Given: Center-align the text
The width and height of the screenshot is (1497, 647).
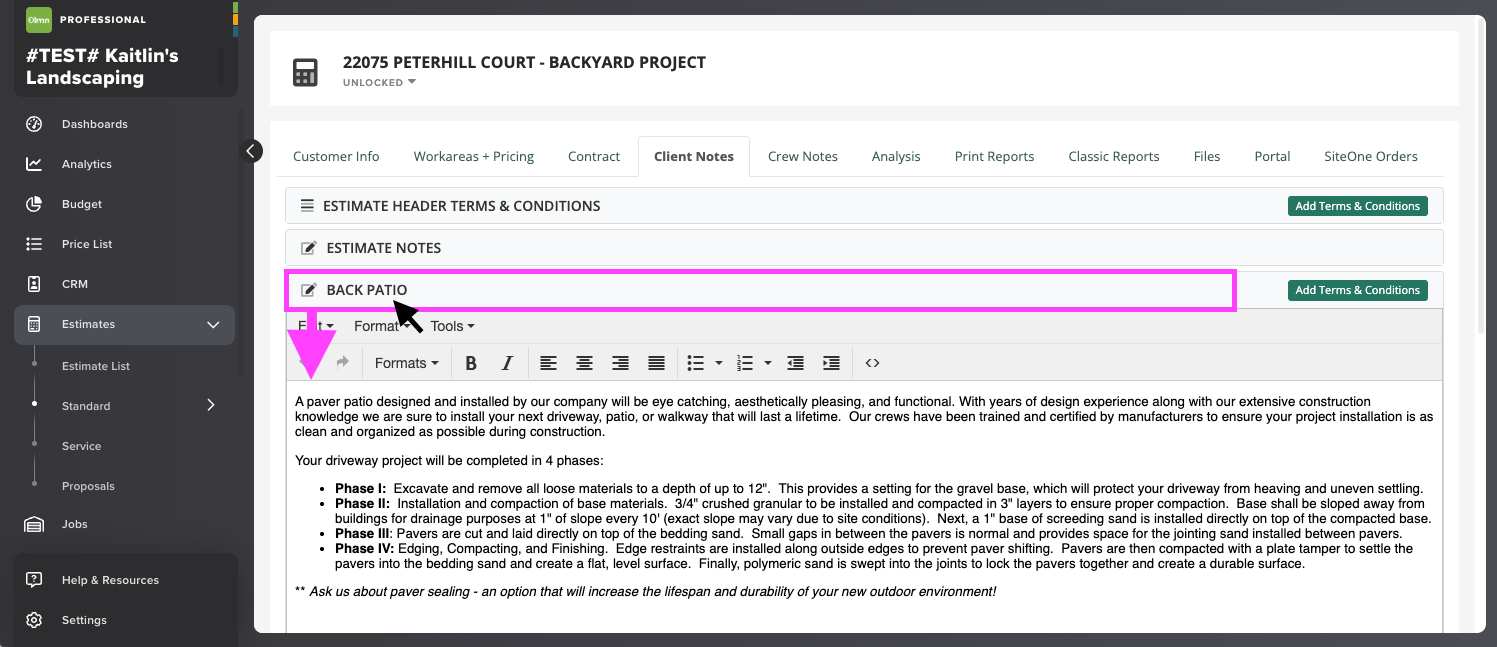Looking at the screenshot, I should [584, 363].
